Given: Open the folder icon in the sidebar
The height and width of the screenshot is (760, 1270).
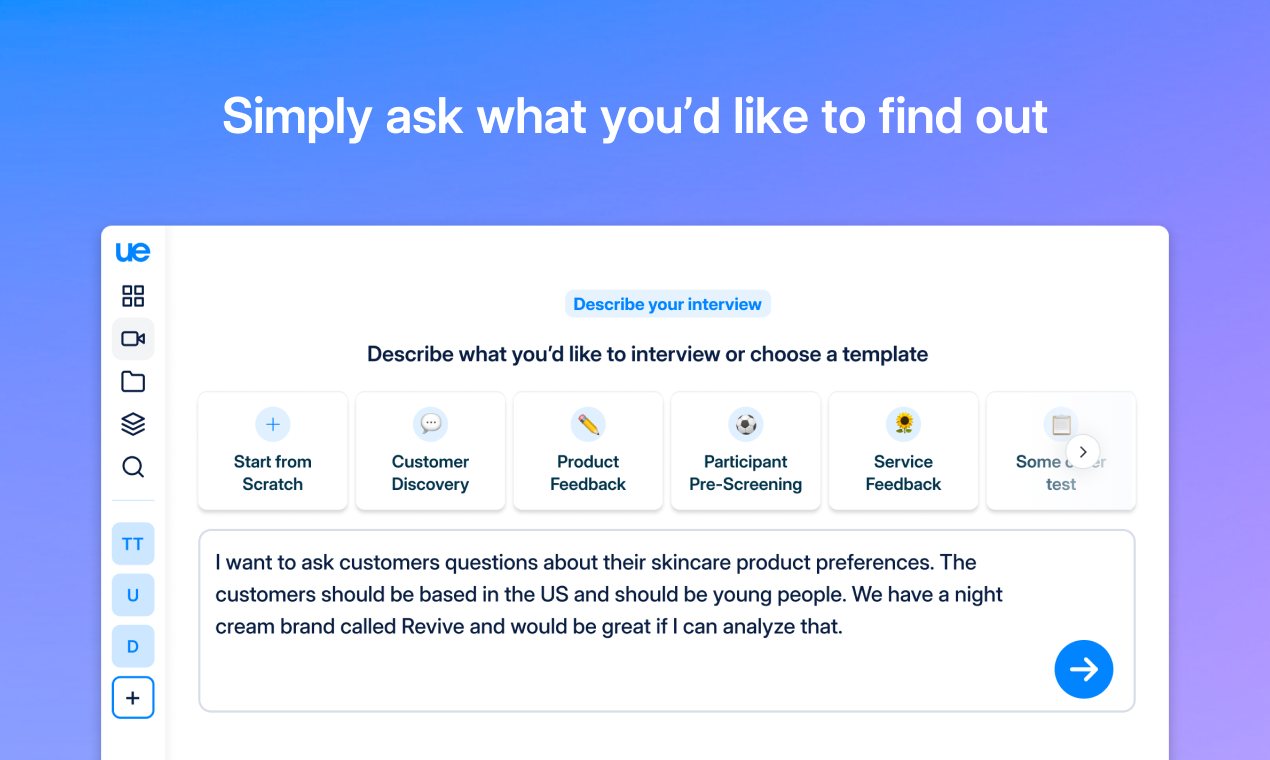Looking at the screenshot, I should (133, 381).
